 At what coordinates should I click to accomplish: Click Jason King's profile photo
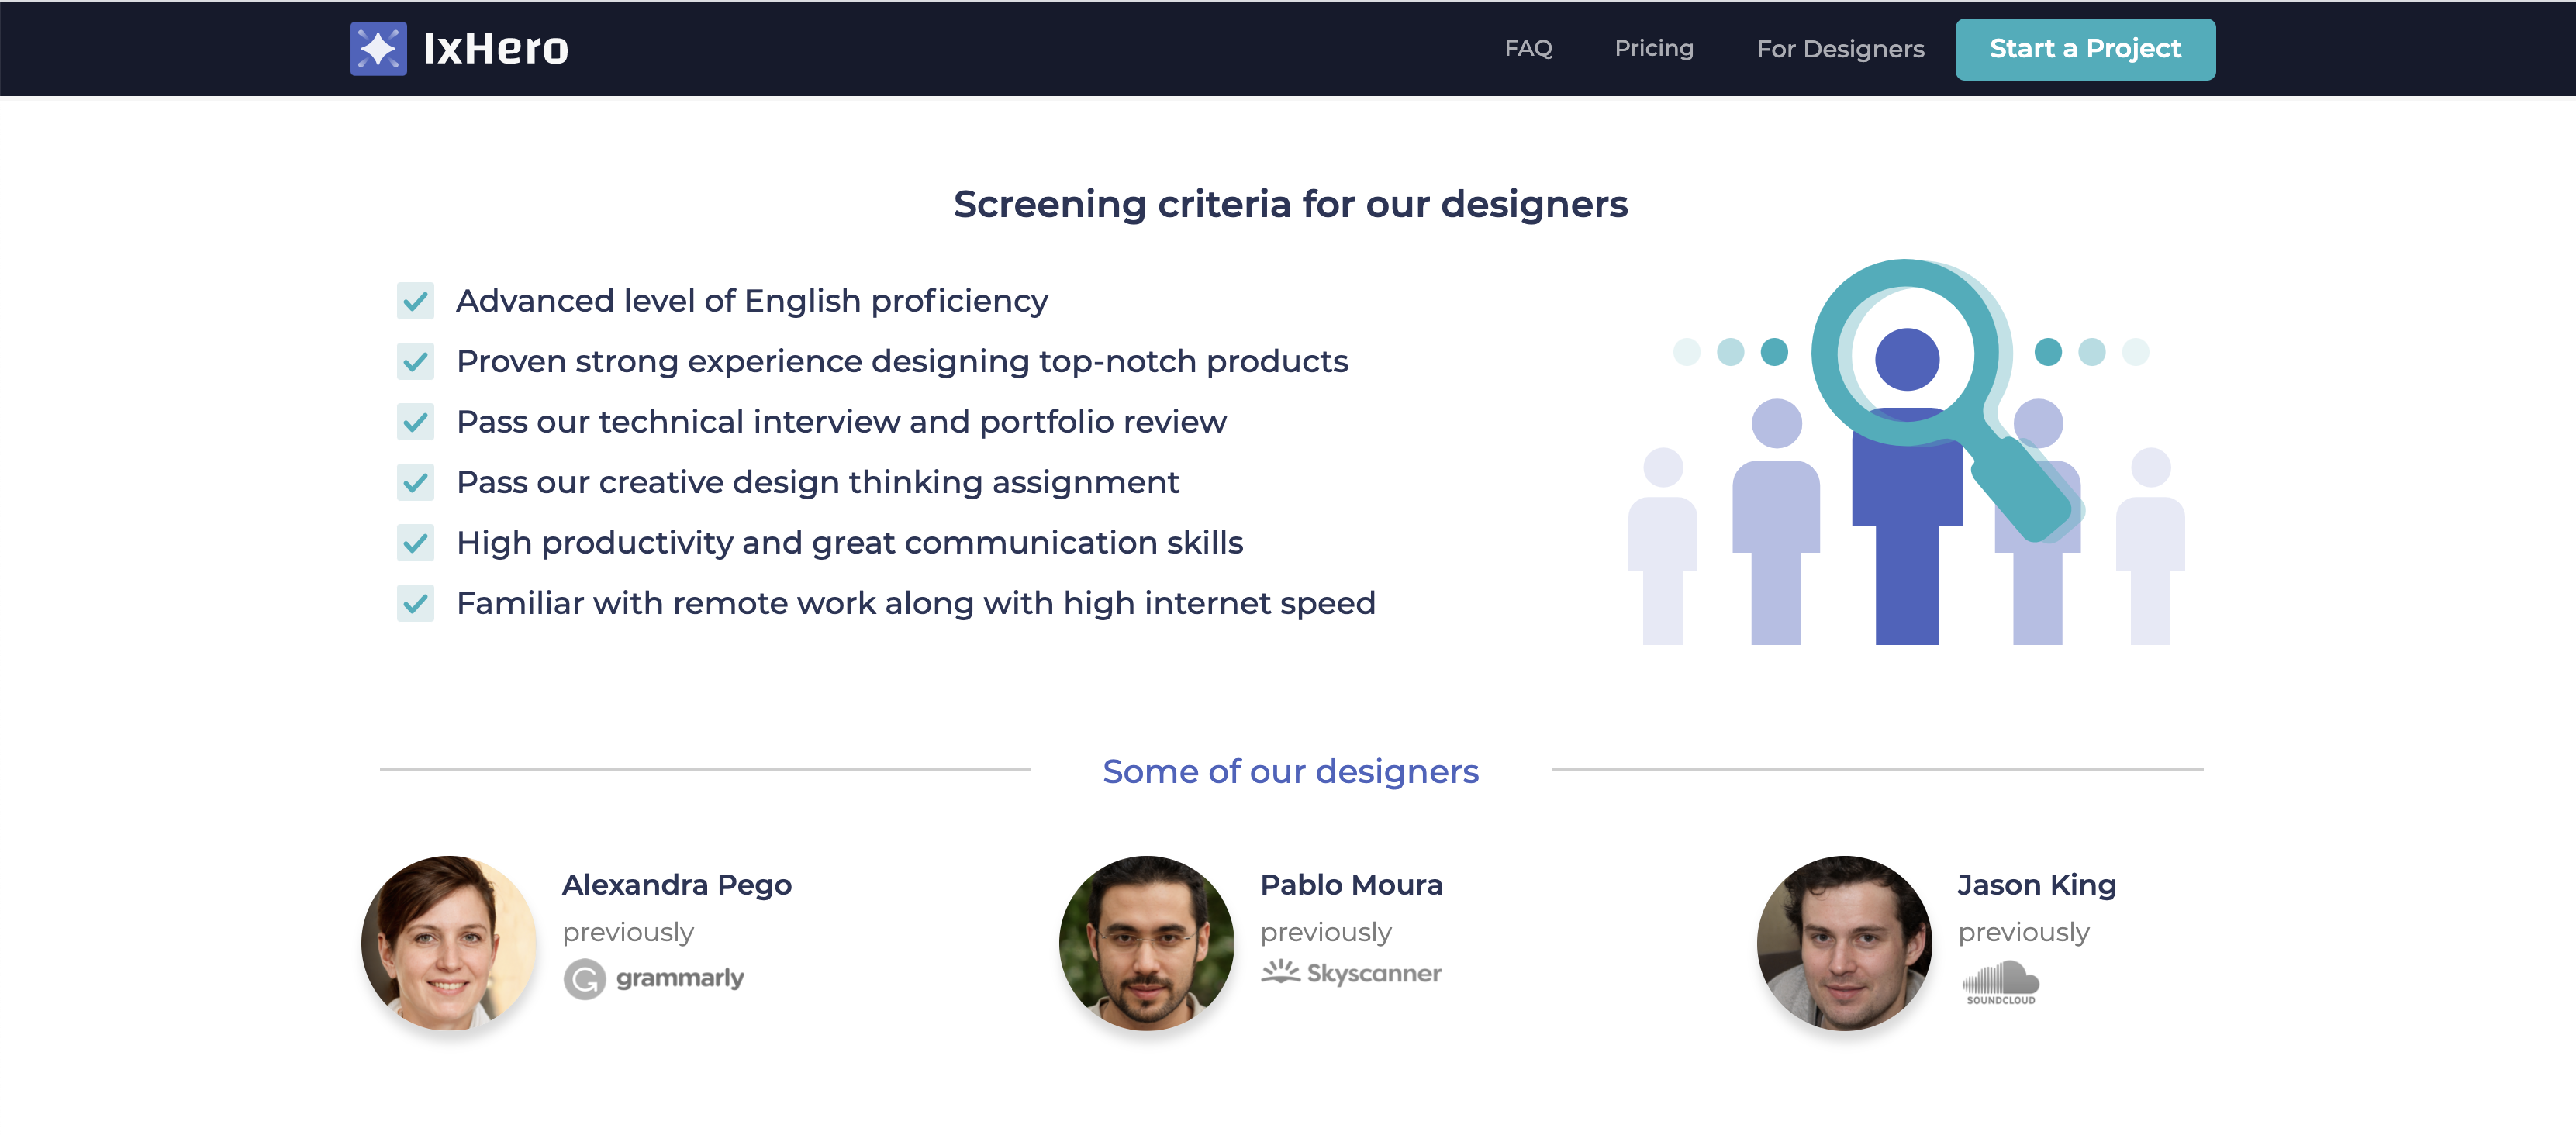coord(1844,942)
